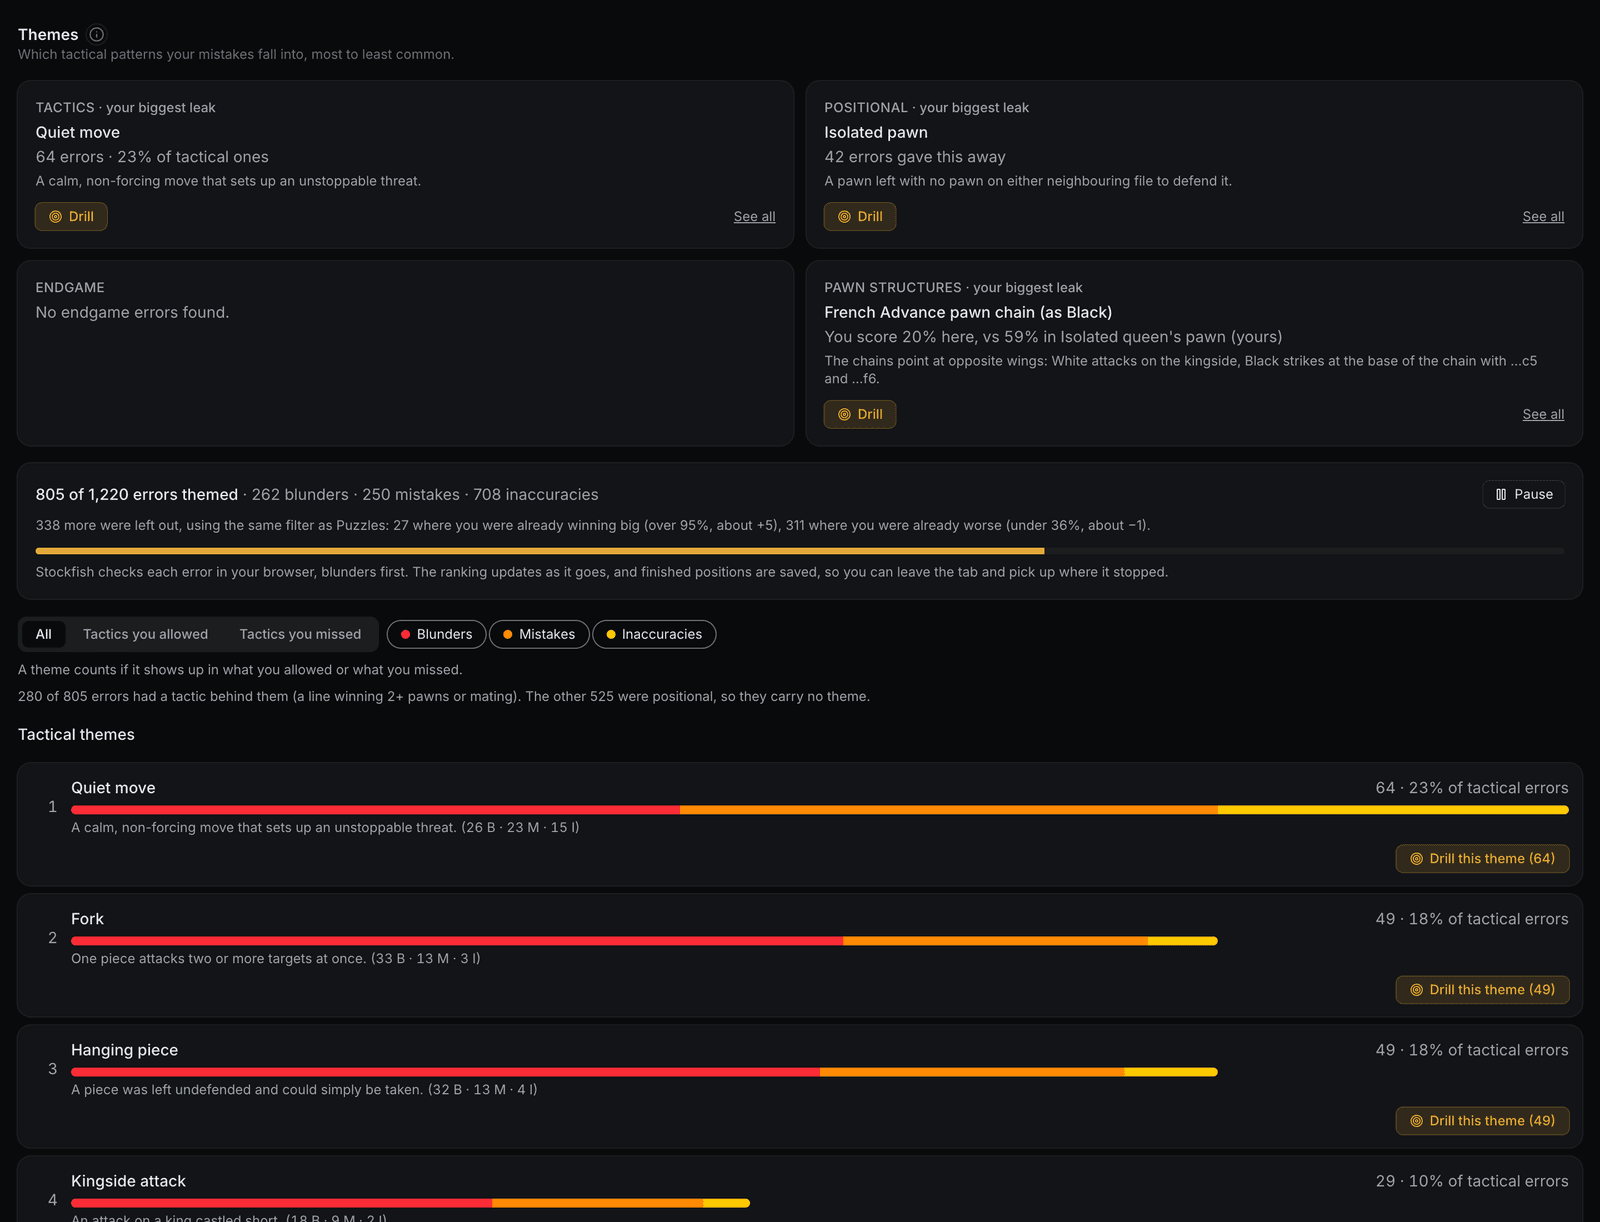1600x1222 pixels.
Task: Click 'No endgame errors found.' text
Action: 132,313
